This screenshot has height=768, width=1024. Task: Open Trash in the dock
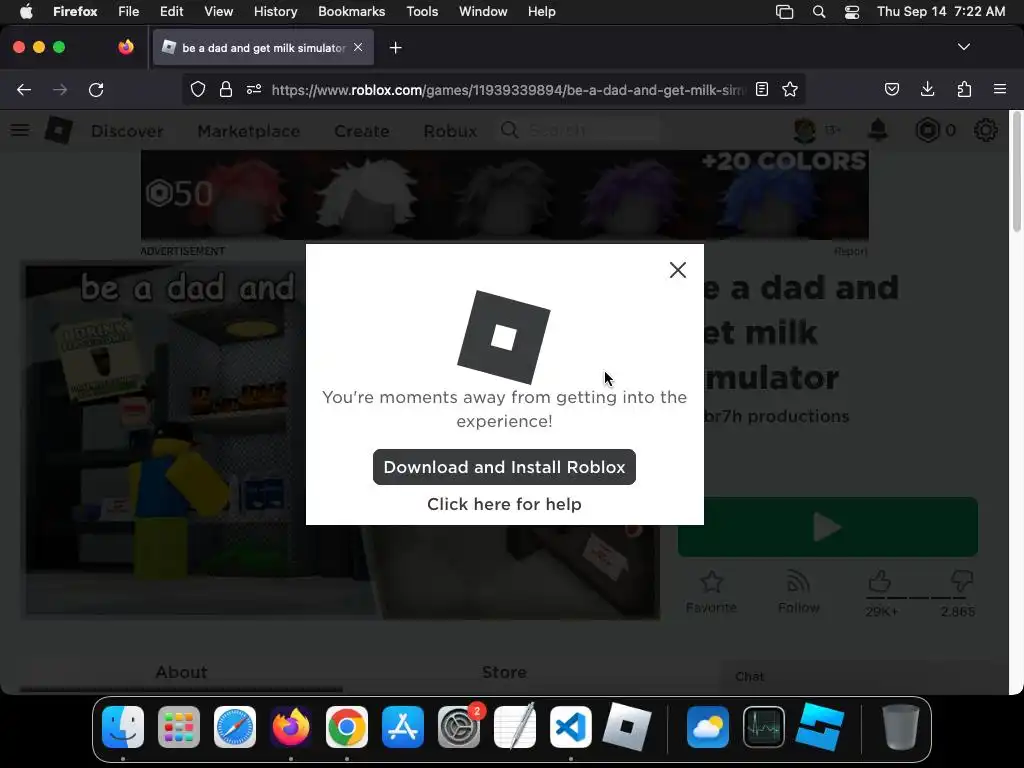click(x=901, y=727)
